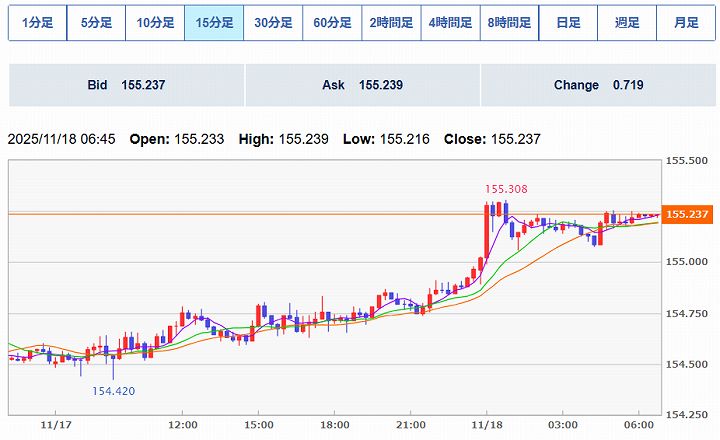The height and width of the screenshot is (440, 720).
Task: Open the 10分足 chart tab
Action: tap(155, 23)
